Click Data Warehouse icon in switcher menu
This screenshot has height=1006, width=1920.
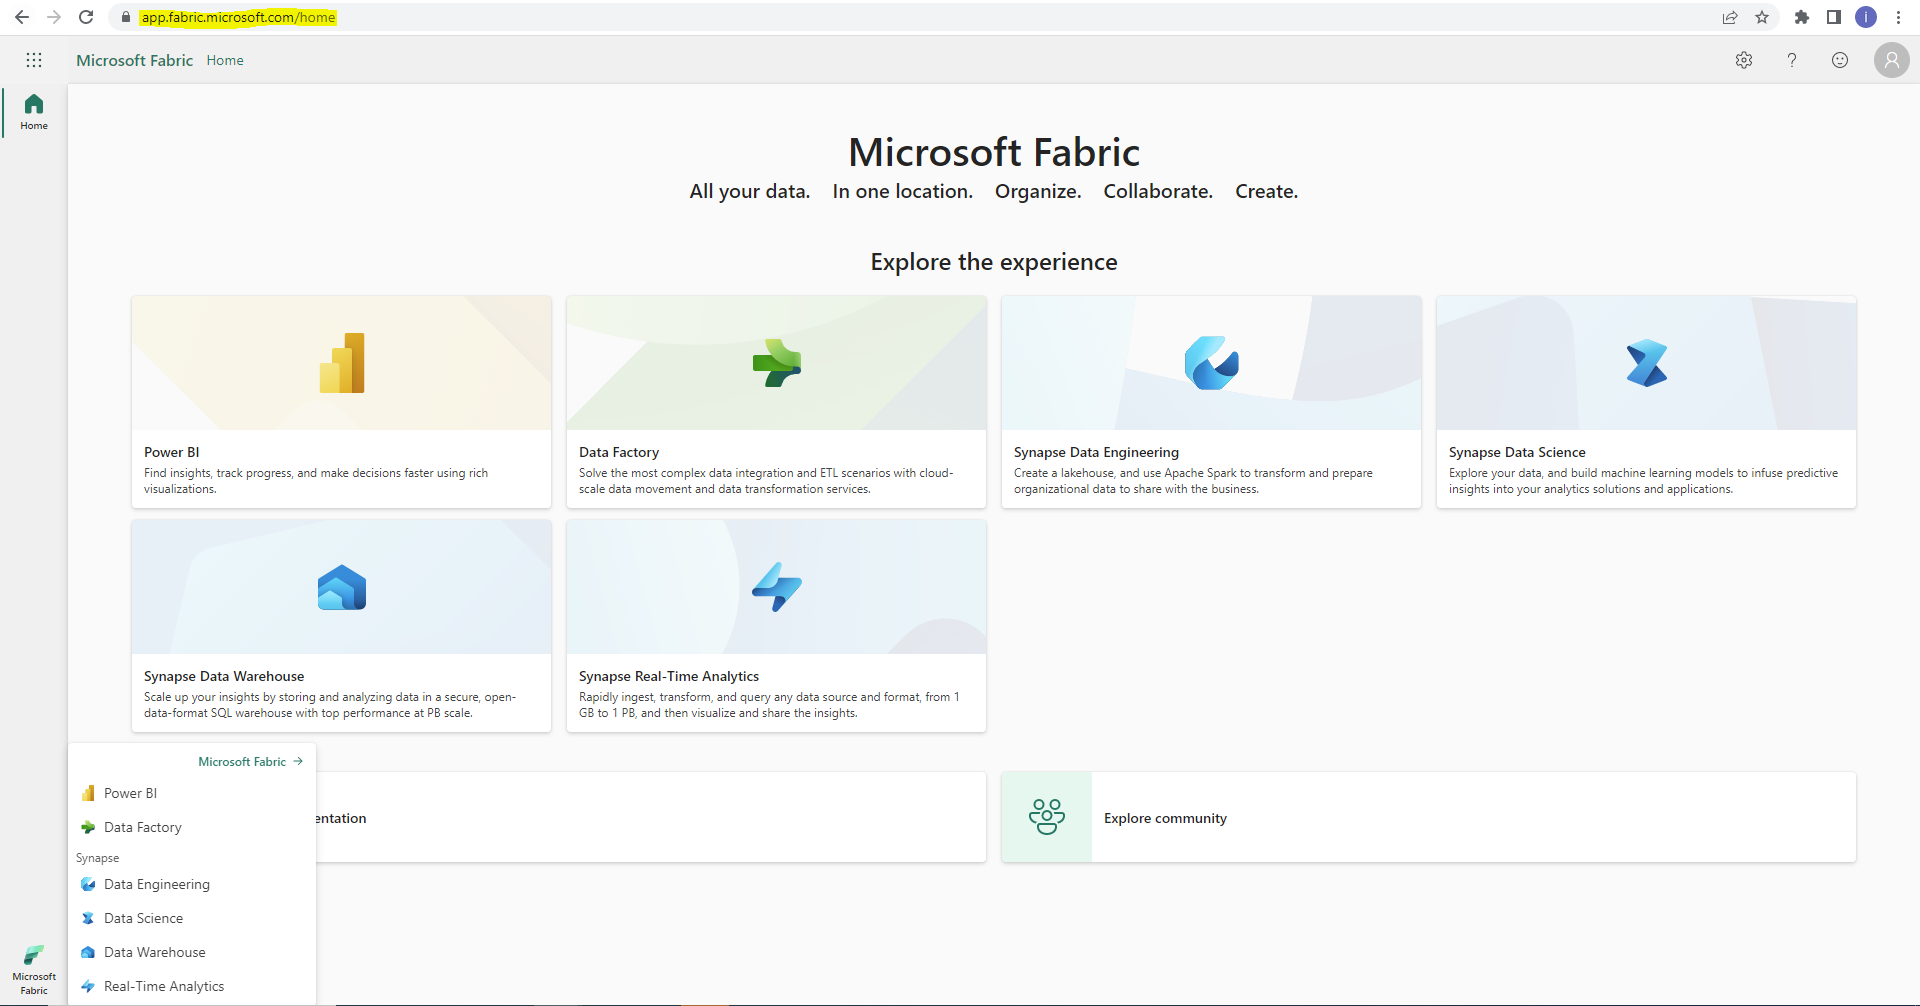coord(88,952)
